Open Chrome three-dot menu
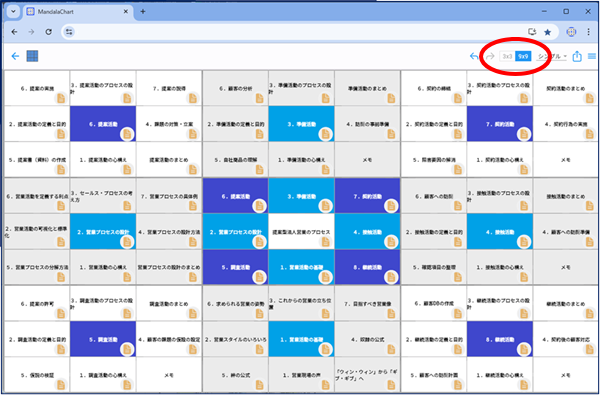Image resolution: width=600 pixels, height=395 pixels. [589, 32]
